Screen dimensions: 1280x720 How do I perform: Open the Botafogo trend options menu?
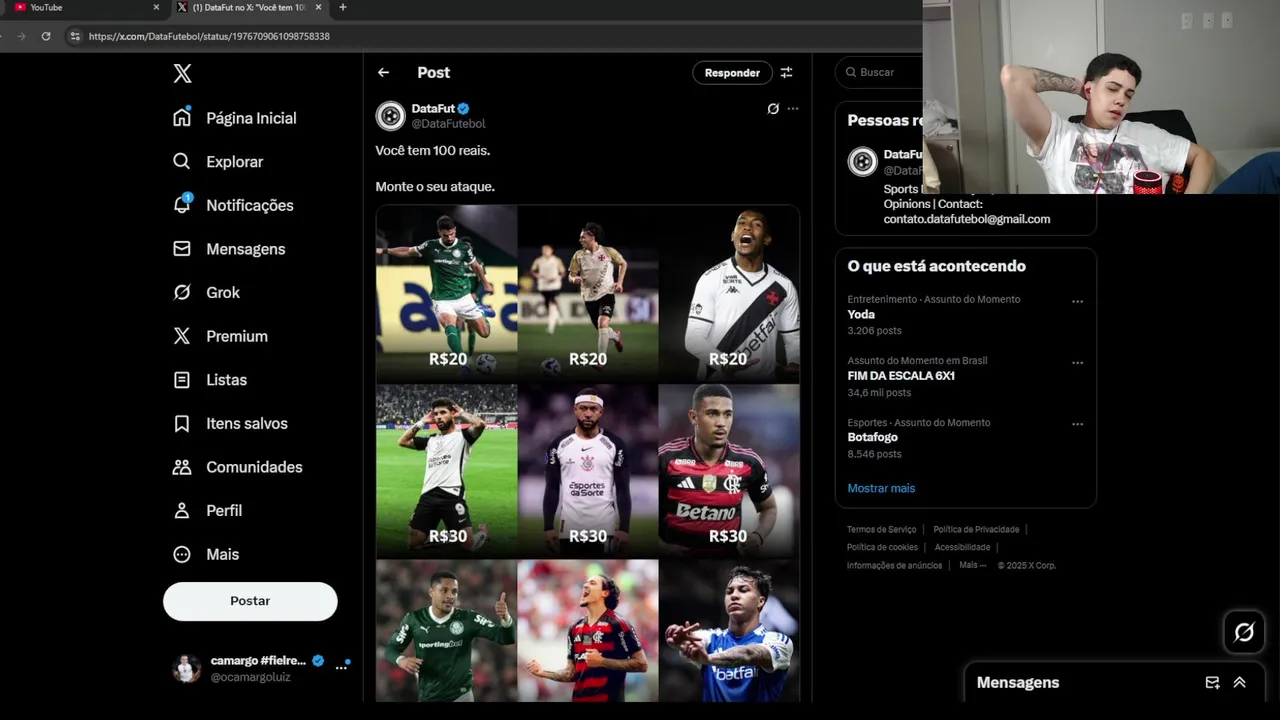(x=1077, y=424)
